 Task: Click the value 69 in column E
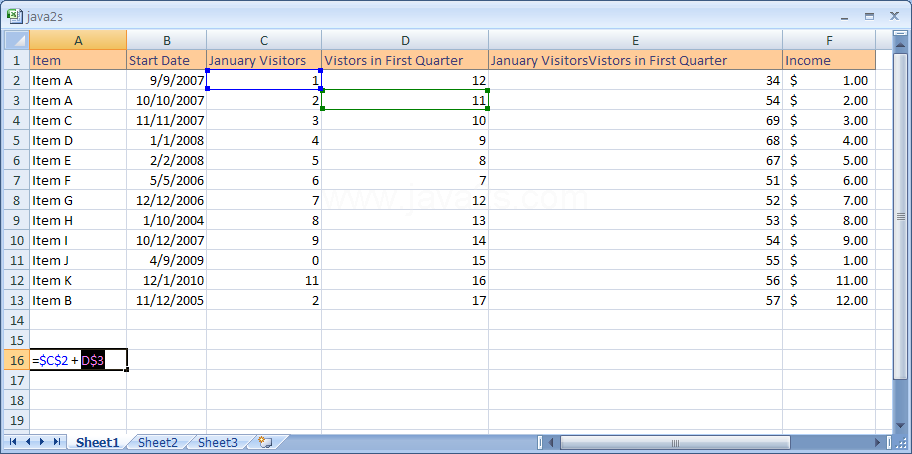(635, 120)
